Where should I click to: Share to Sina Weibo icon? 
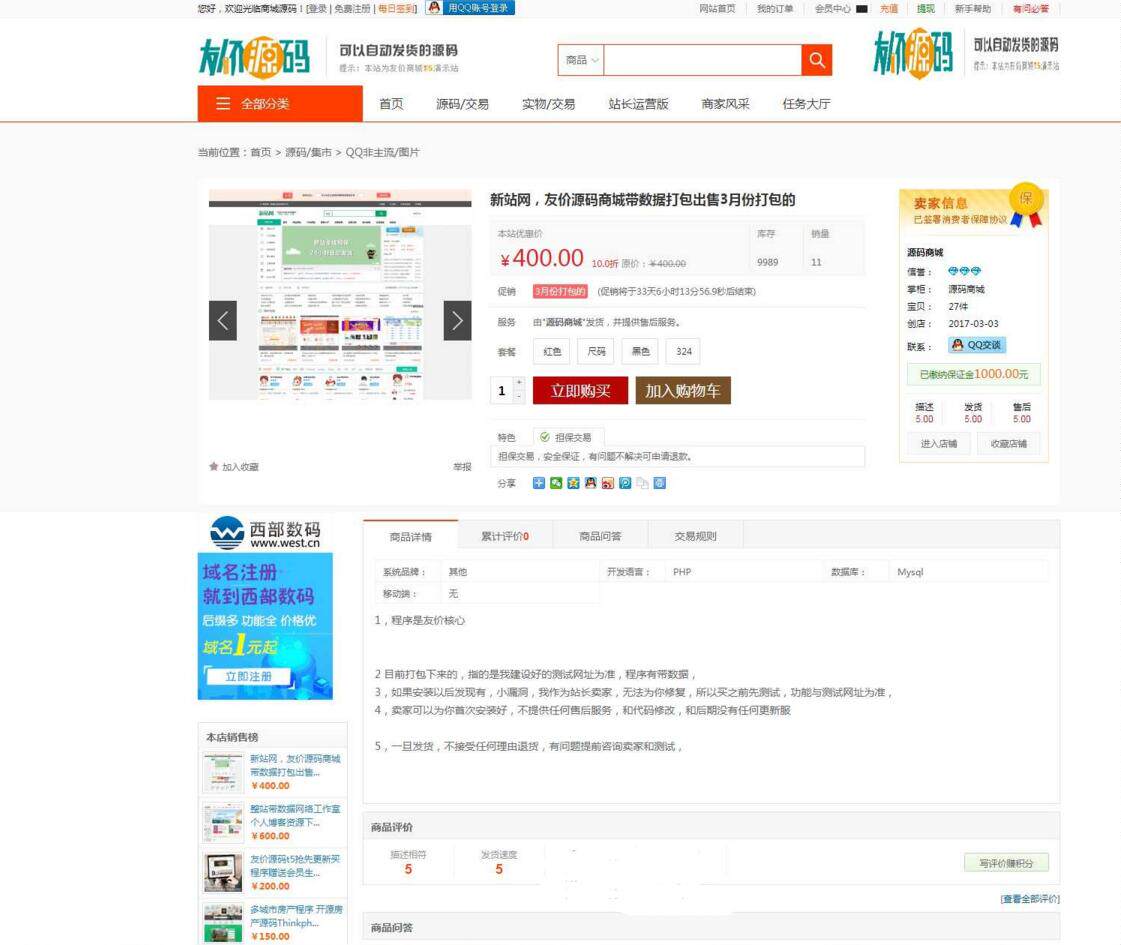click(x=608, y=483)
